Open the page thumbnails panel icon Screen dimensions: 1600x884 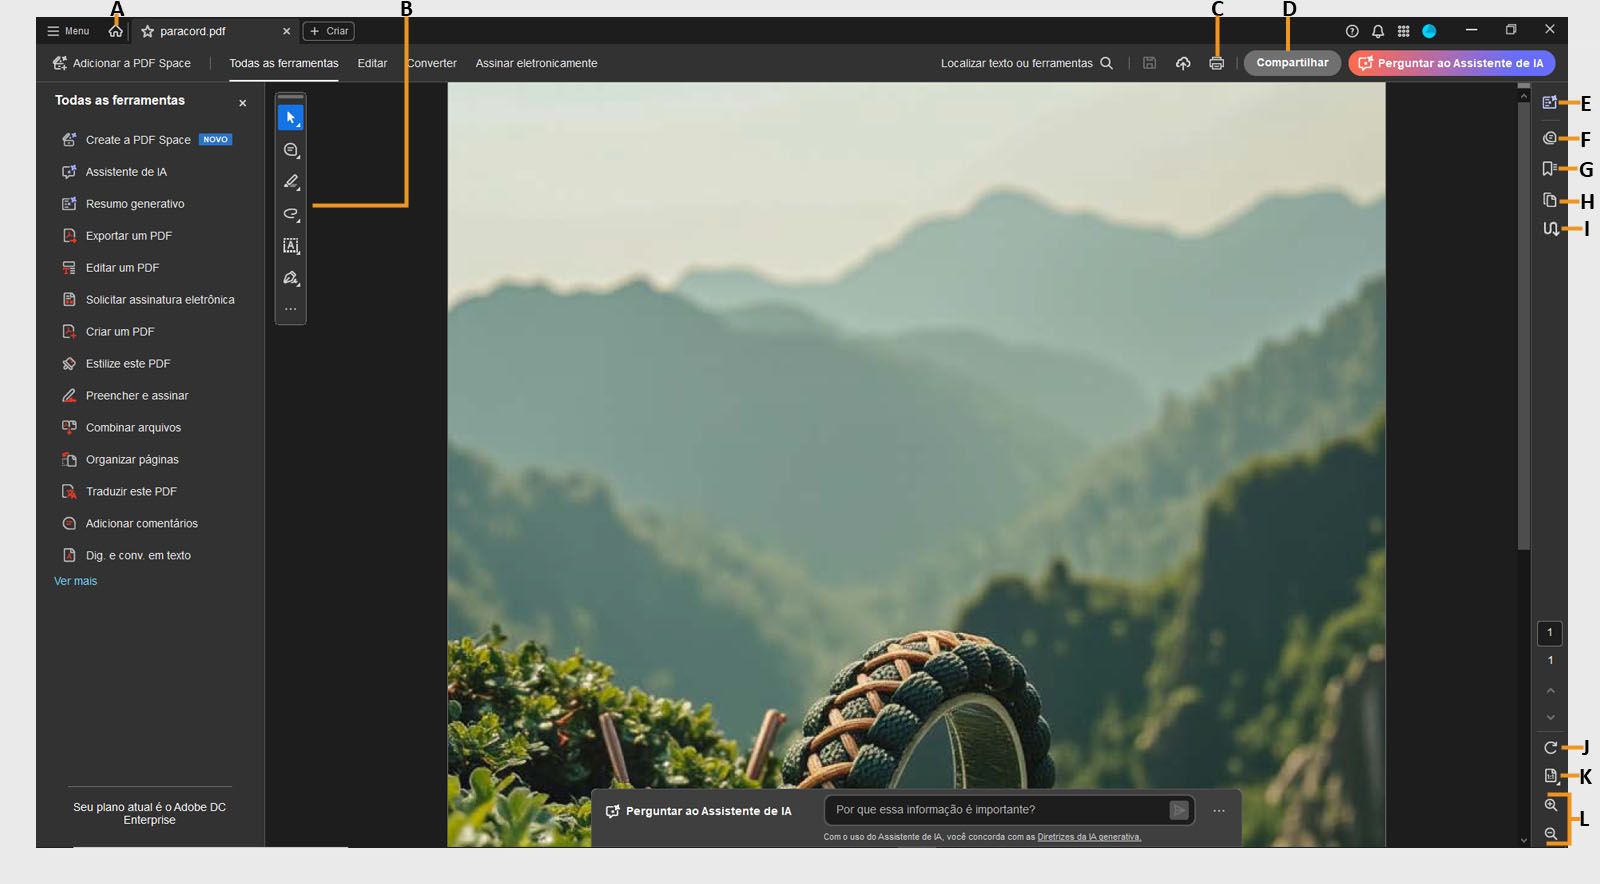(1550, 200)
